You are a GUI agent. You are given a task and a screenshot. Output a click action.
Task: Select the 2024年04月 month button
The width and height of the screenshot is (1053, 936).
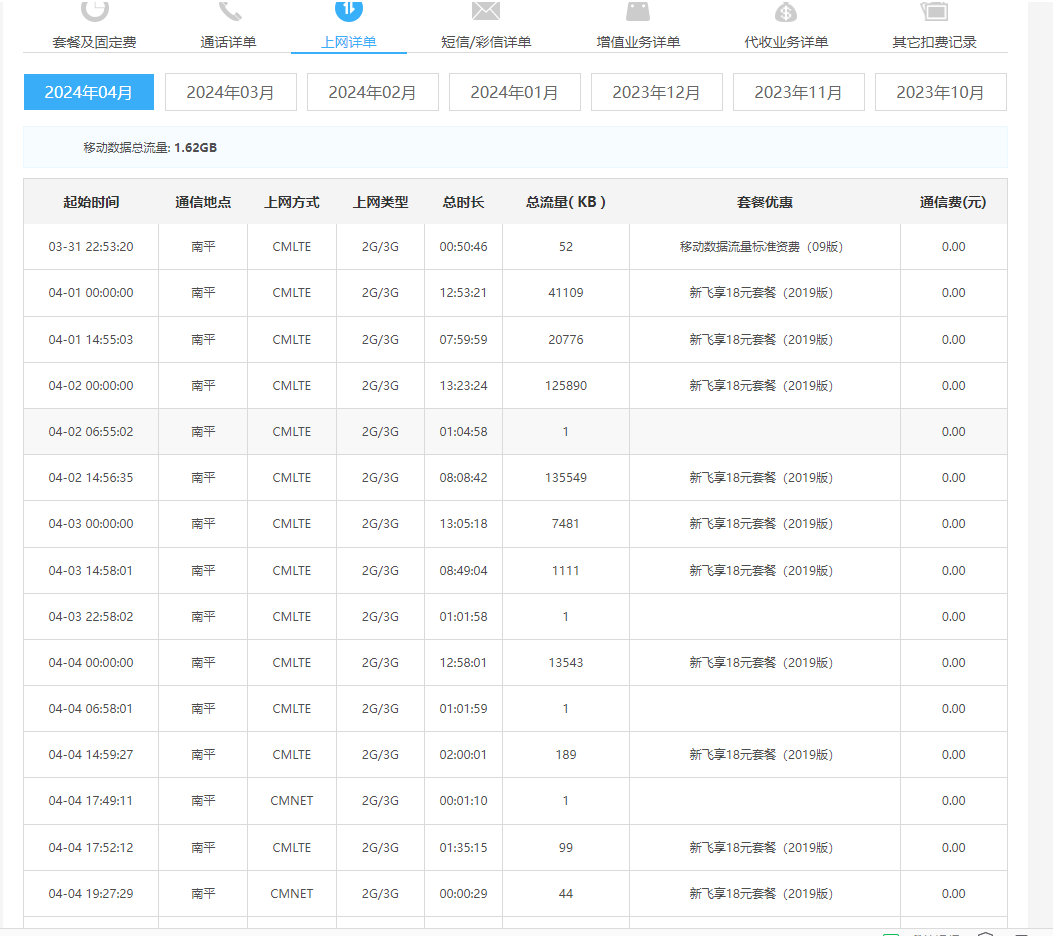click(89, 92)
